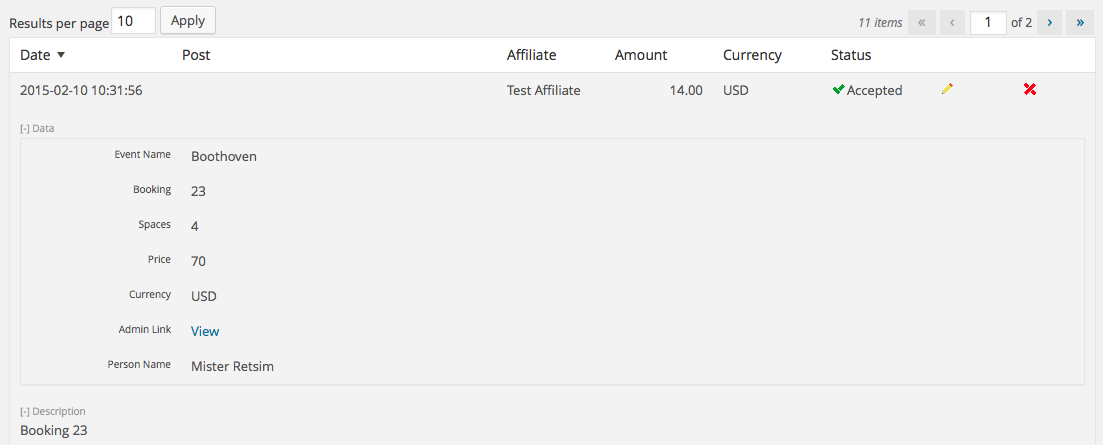Click the previous page arrow
This screenshot has width=1103, height=445.
click(952, 22)
